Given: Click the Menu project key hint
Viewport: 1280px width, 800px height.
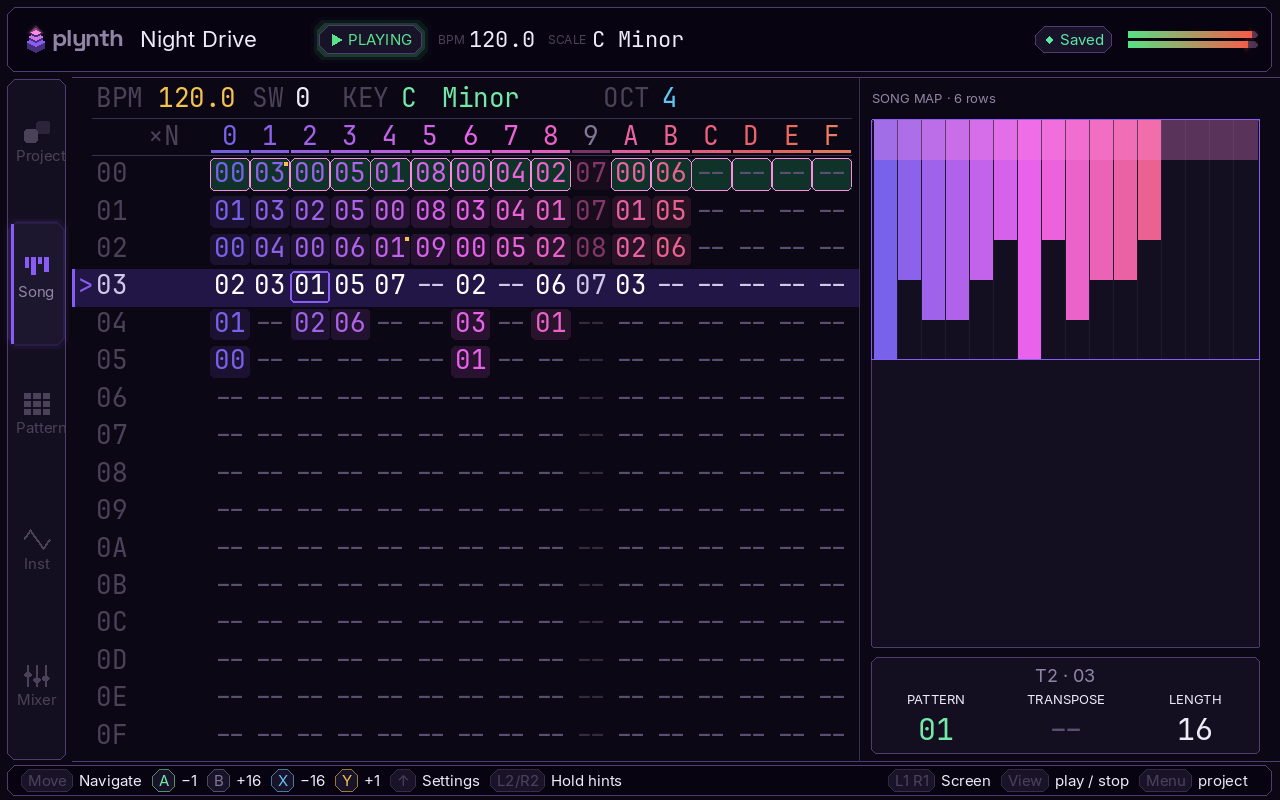Looking at the screenshot, I should (x=1165, y=781).
